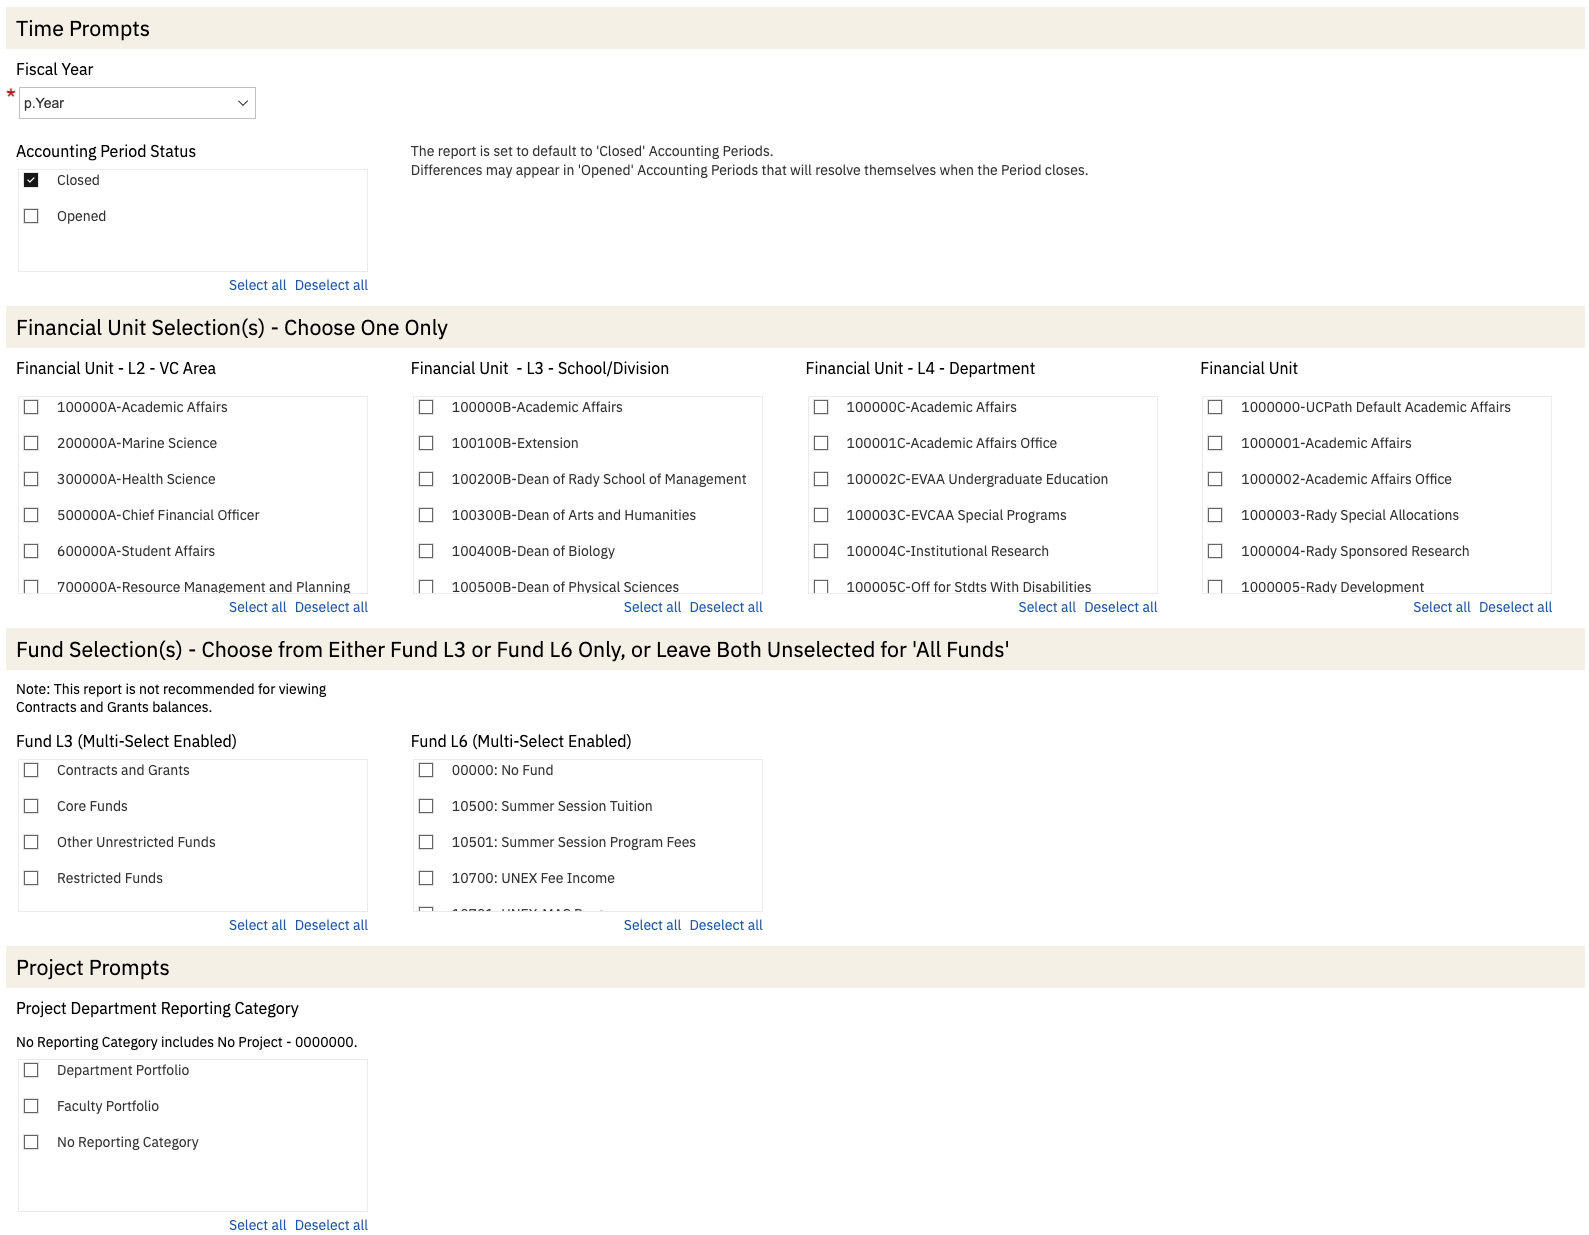The width and height of the screenshot is (1589, 1235).
Task: Tick 10700: UNEX Fee Income
Action: tap(426, 878)
